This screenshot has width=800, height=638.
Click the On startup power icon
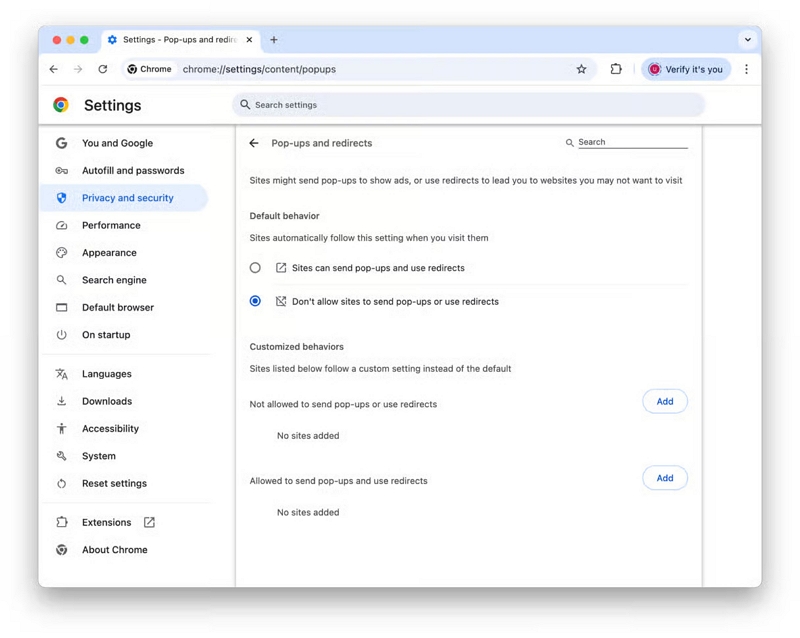pos(62,335)
